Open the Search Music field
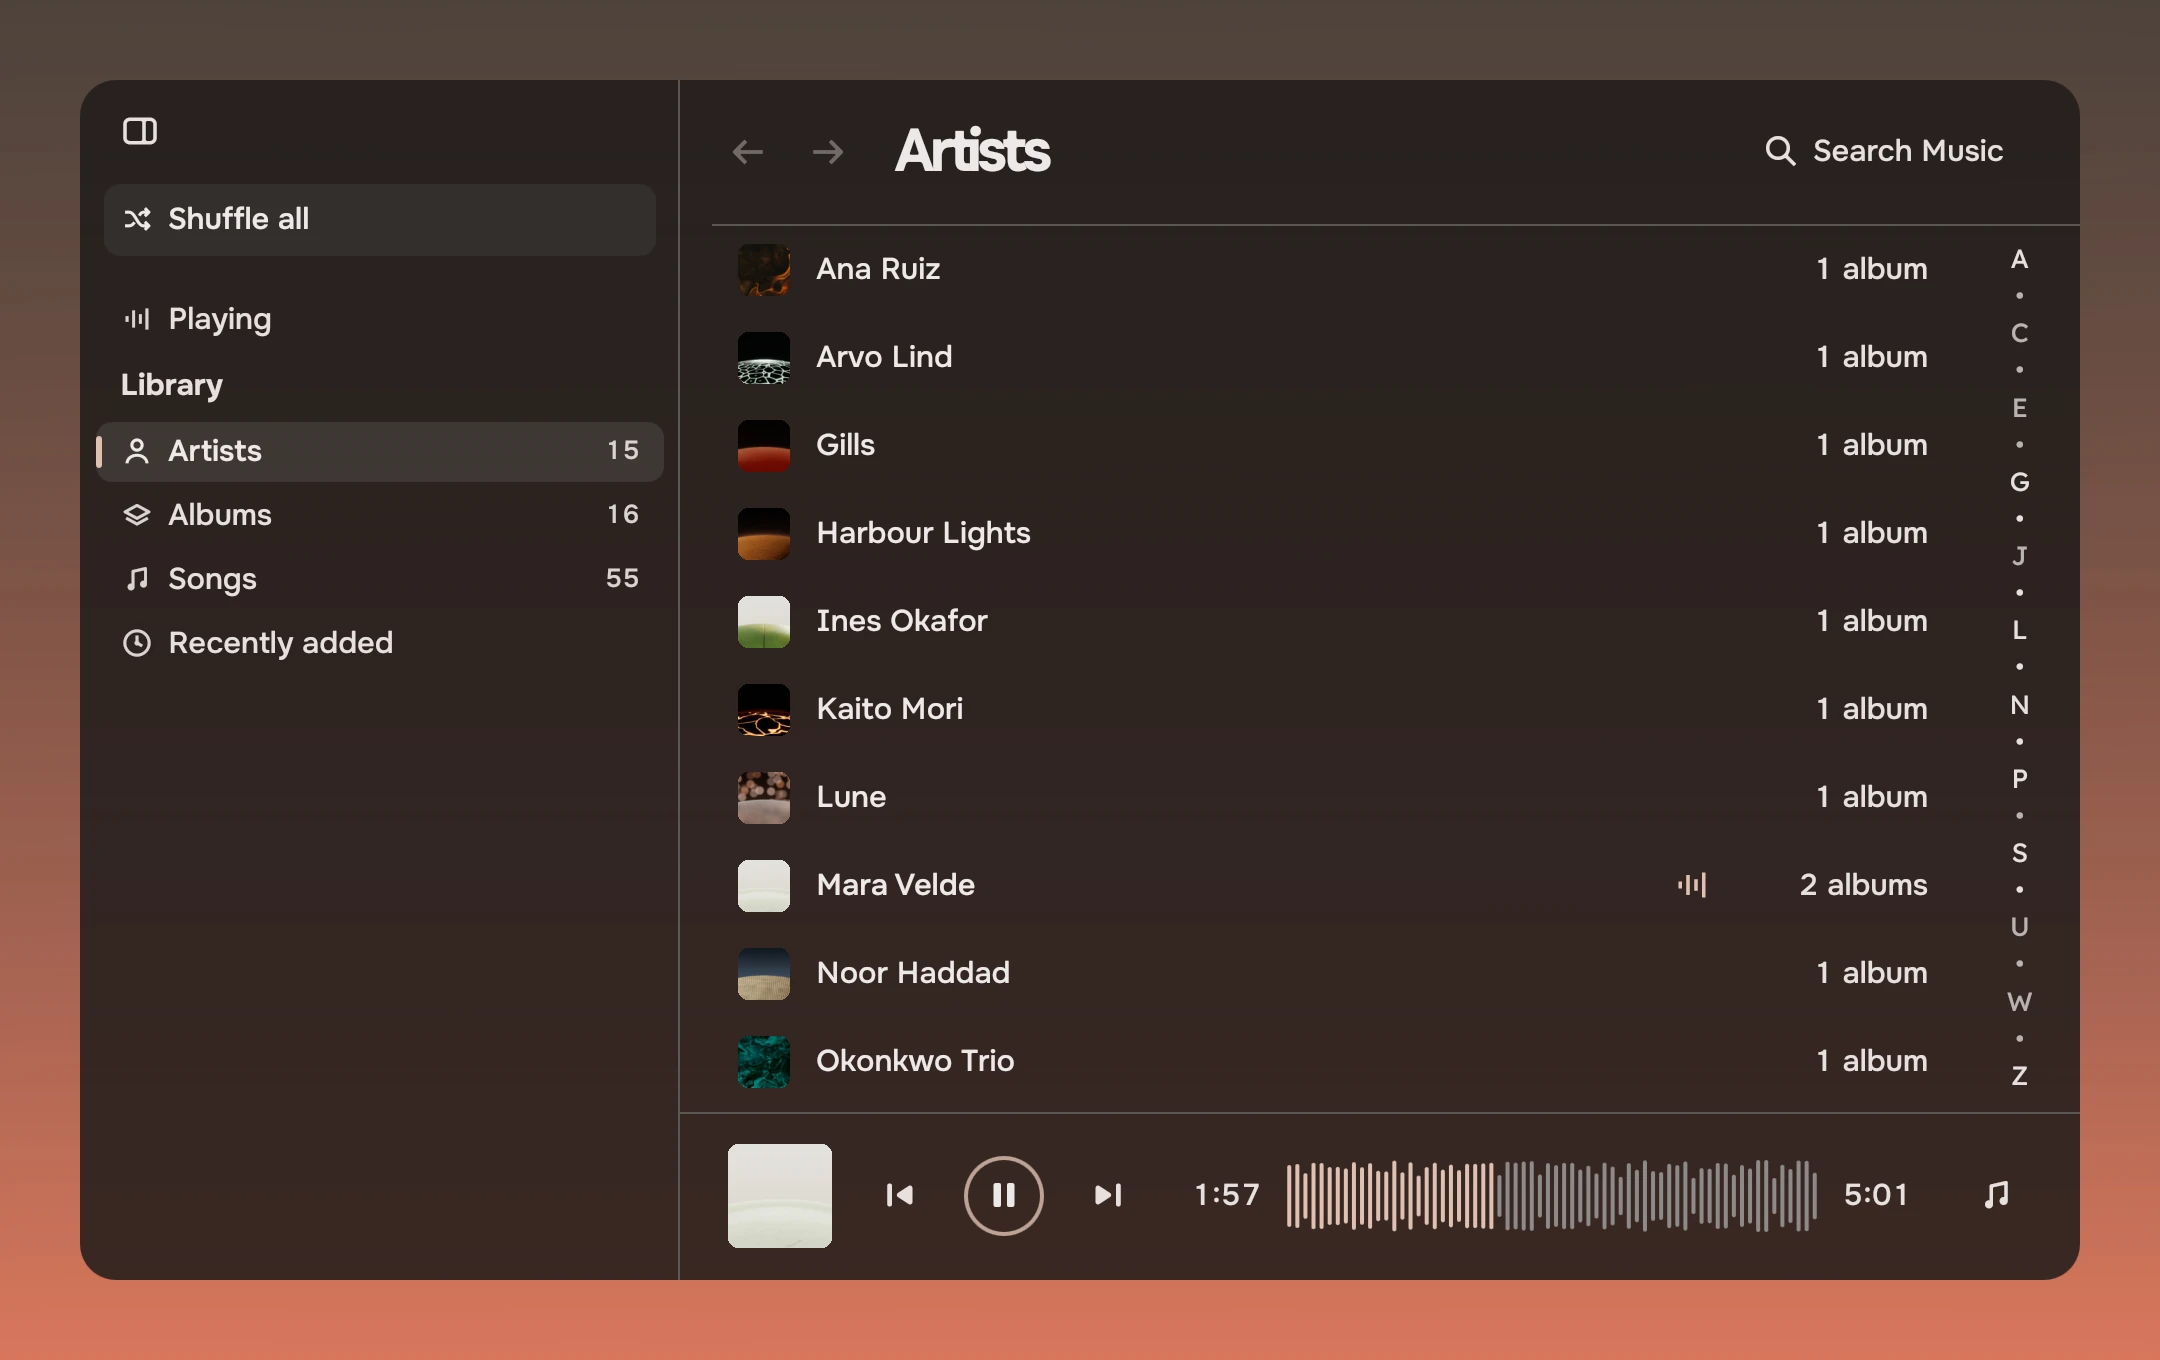This screenshot has height=1360, width=2160. click(1885, 151)
